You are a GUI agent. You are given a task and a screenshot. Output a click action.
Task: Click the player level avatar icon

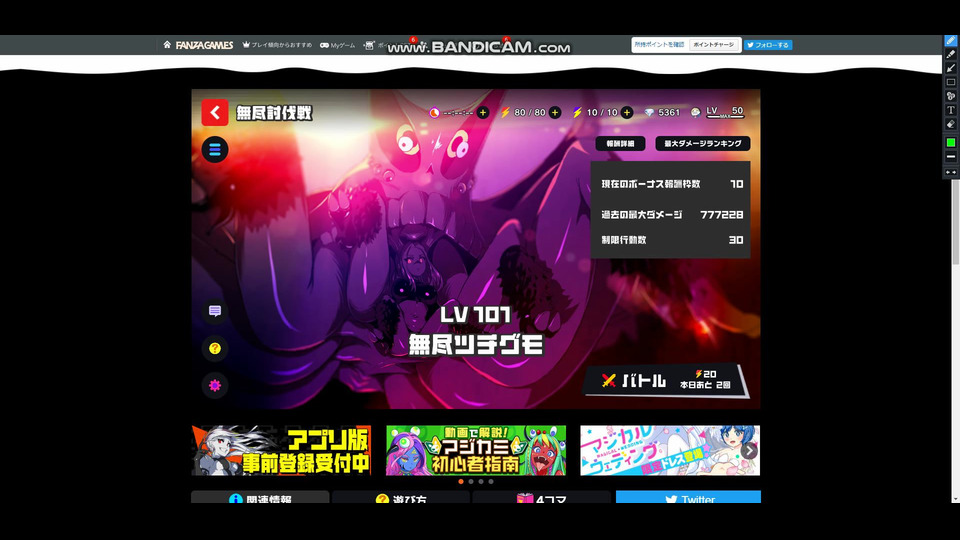pyautogui.click(x=696, y=113)
